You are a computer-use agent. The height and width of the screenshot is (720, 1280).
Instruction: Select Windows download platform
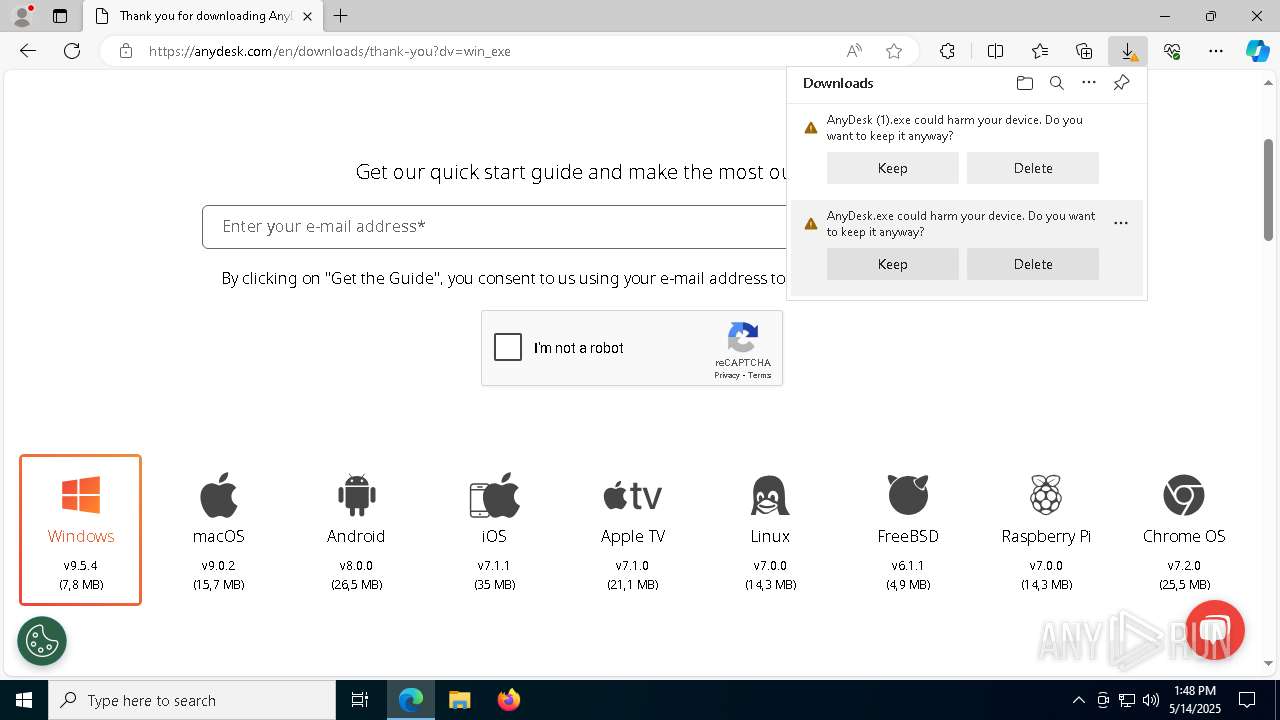[x=80, y=530]
